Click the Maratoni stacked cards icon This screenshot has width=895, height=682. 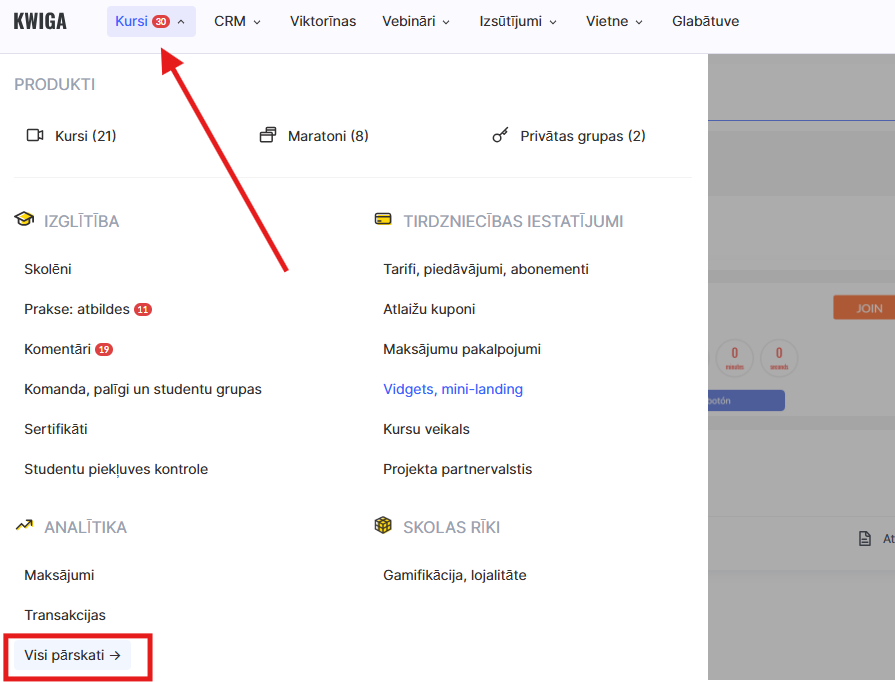pos(267,136)
